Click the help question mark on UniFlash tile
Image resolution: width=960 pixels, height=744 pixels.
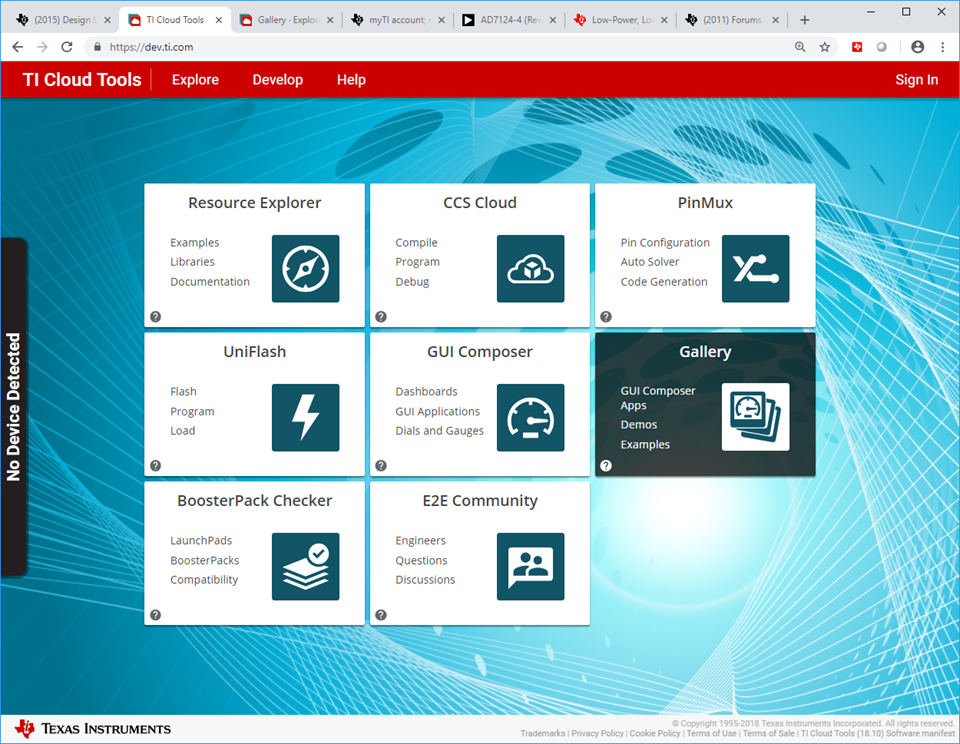(155, 465)
